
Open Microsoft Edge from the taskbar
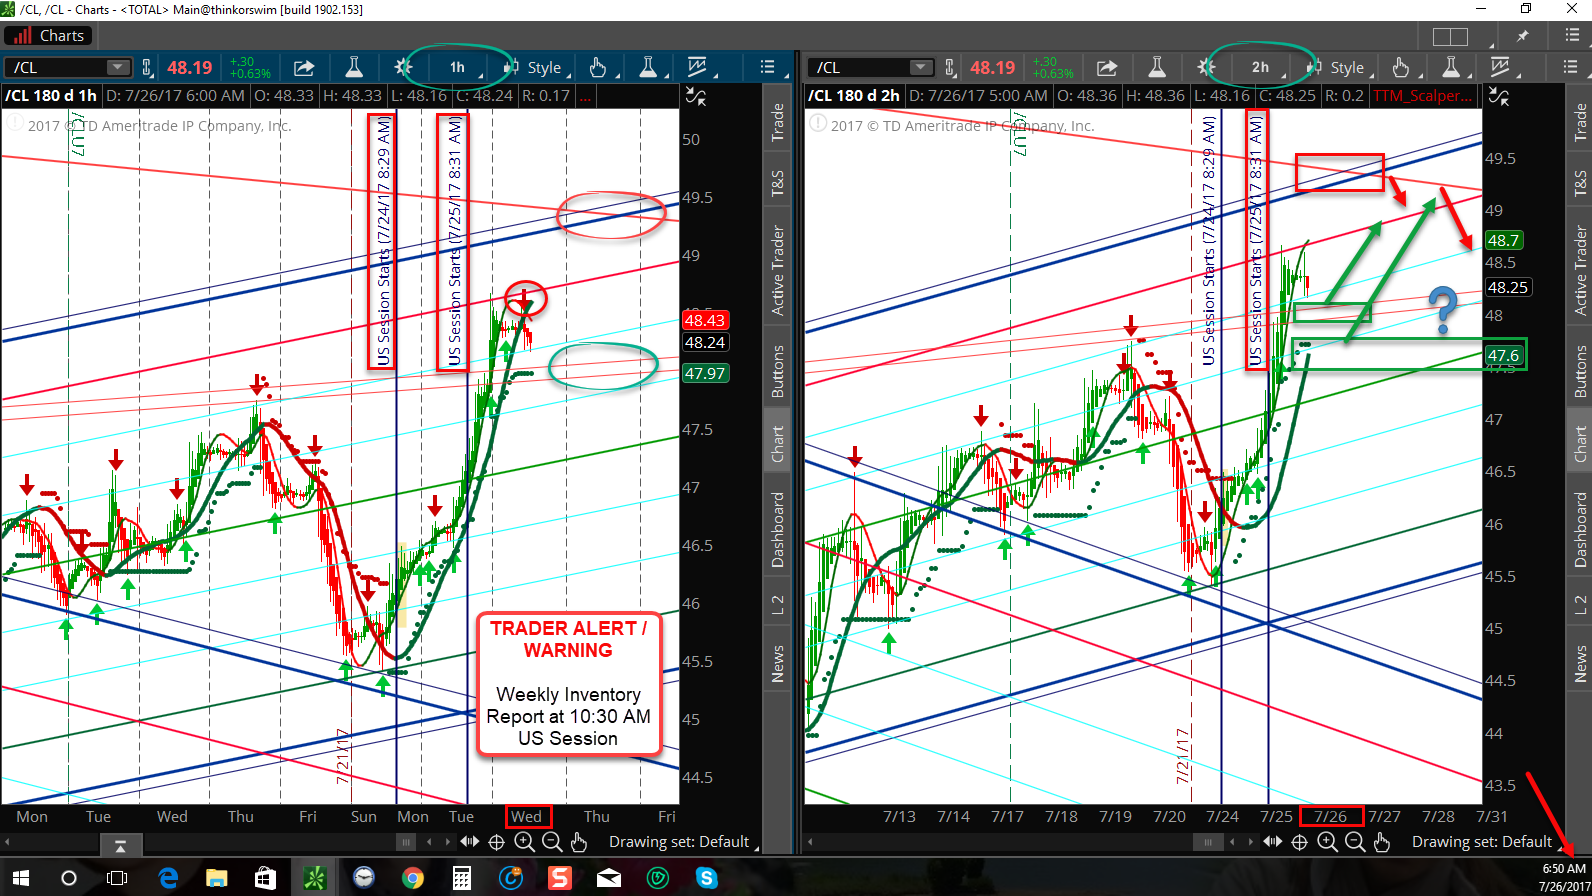[168, 878]
